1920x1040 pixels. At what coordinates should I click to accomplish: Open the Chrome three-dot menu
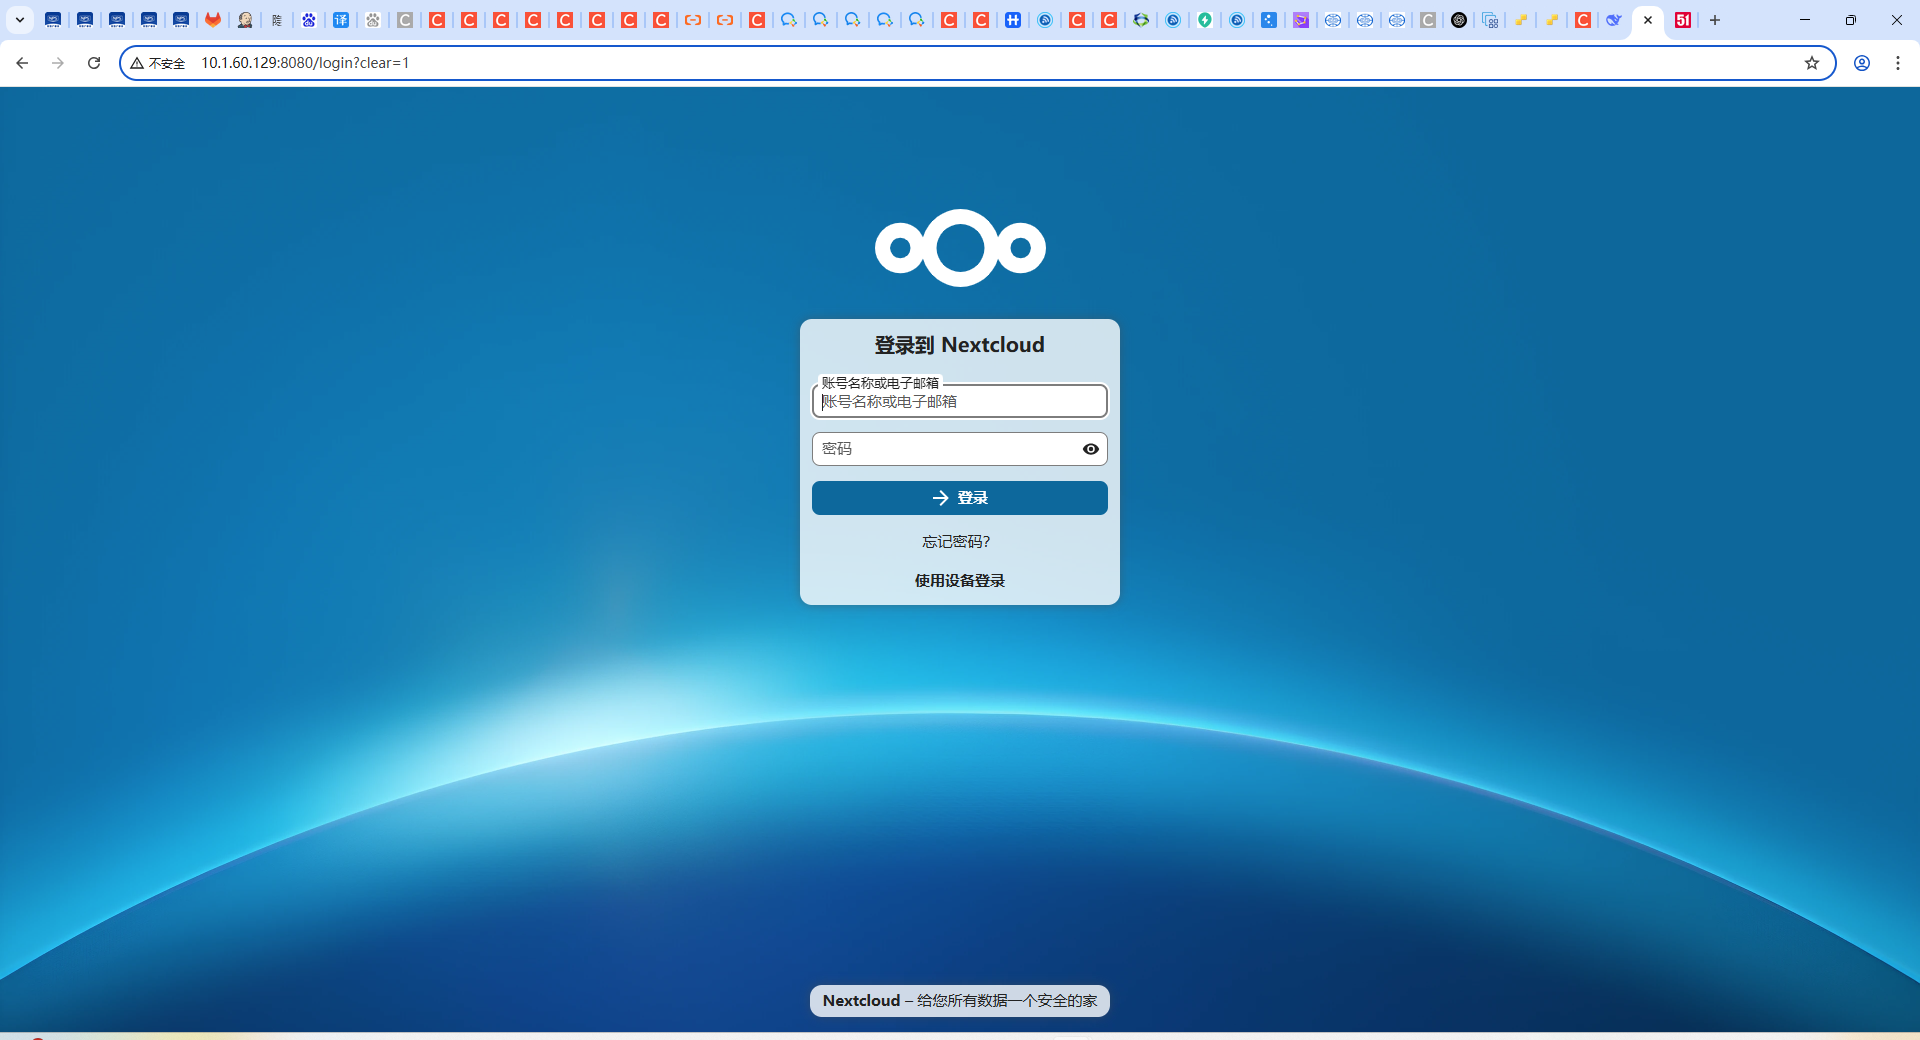coord(1898,63)
